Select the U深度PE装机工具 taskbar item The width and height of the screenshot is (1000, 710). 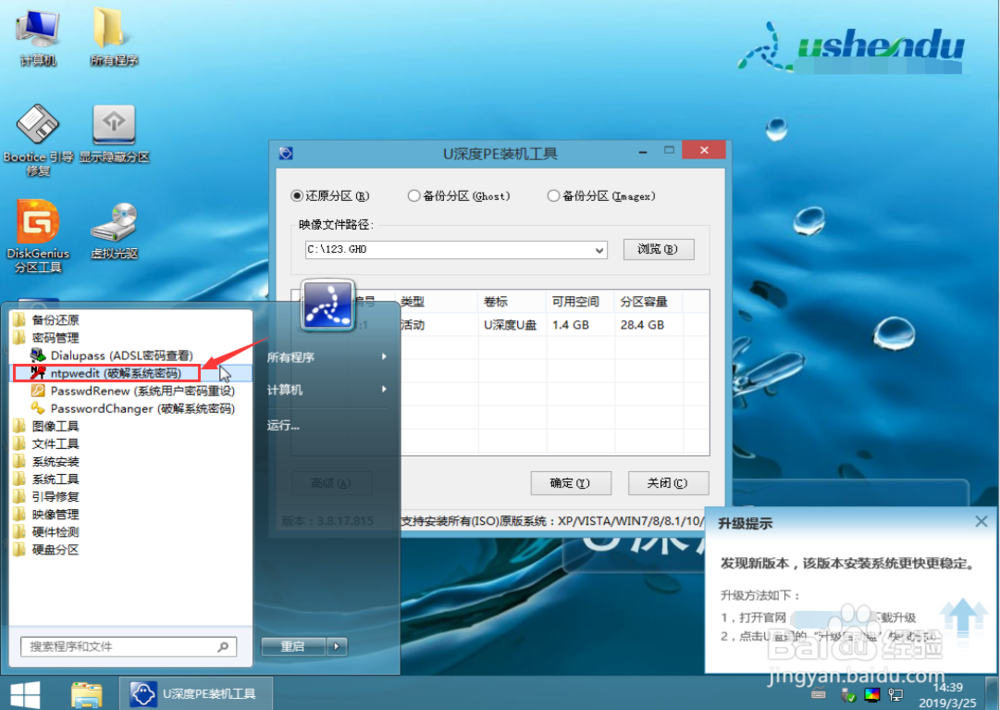(x=196, y=693)
